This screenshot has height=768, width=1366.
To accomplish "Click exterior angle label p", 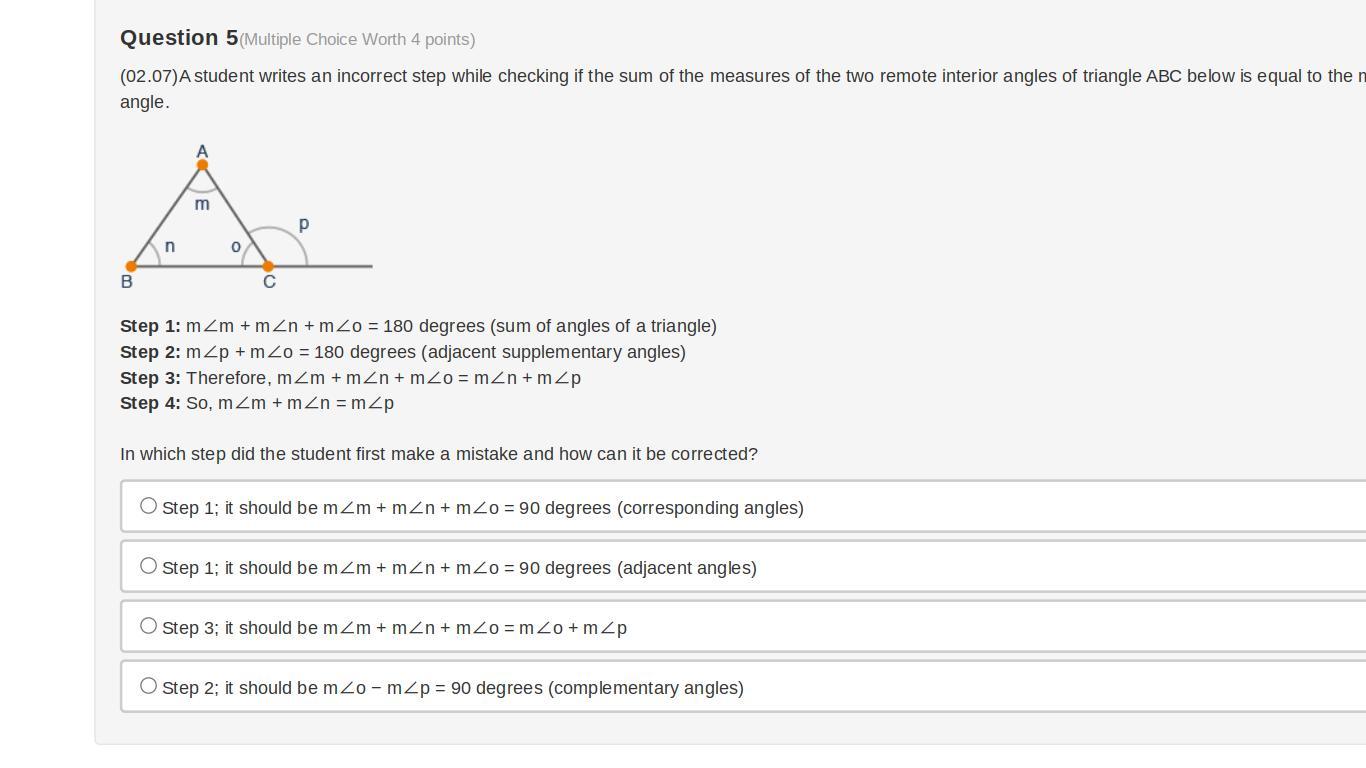I will point(304,224).
